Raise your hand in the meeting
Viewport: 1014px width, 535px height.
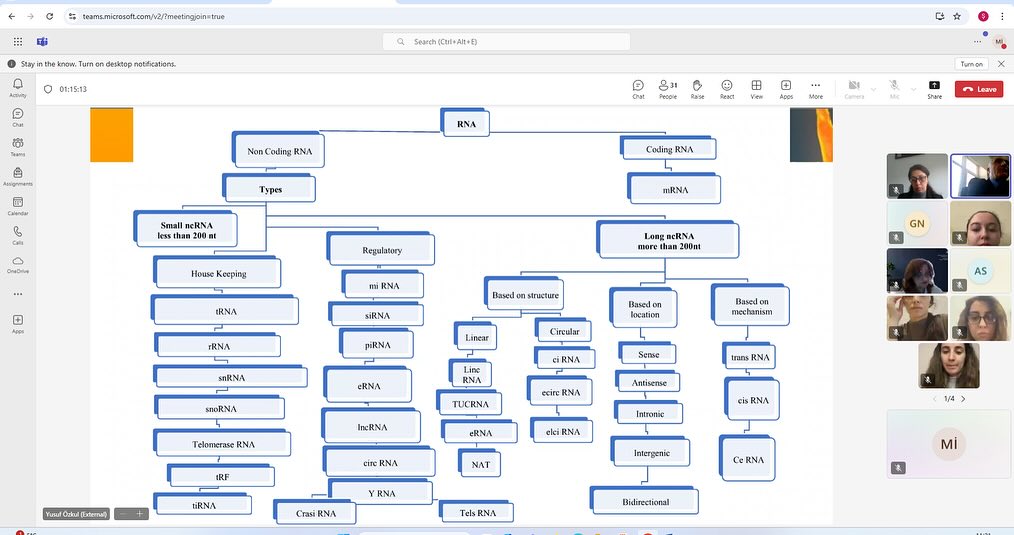click(697, 89)
